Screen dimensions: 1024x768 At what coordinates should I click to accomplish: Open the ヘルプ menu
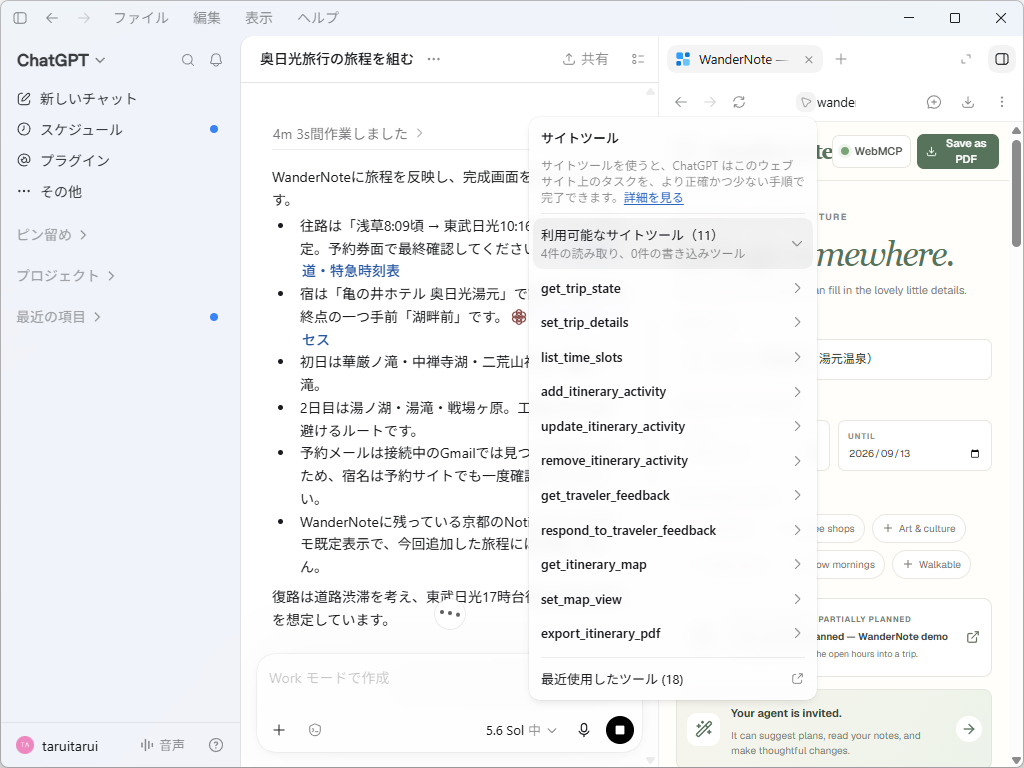pyautogui.click(x=318, y=18)
